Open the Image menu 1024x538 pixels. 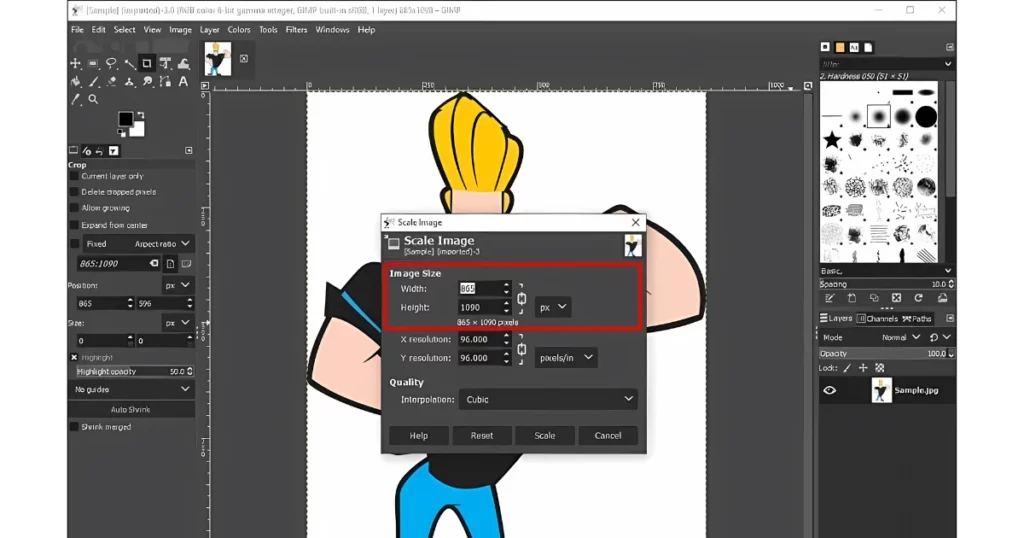click(x=180, y=29)
